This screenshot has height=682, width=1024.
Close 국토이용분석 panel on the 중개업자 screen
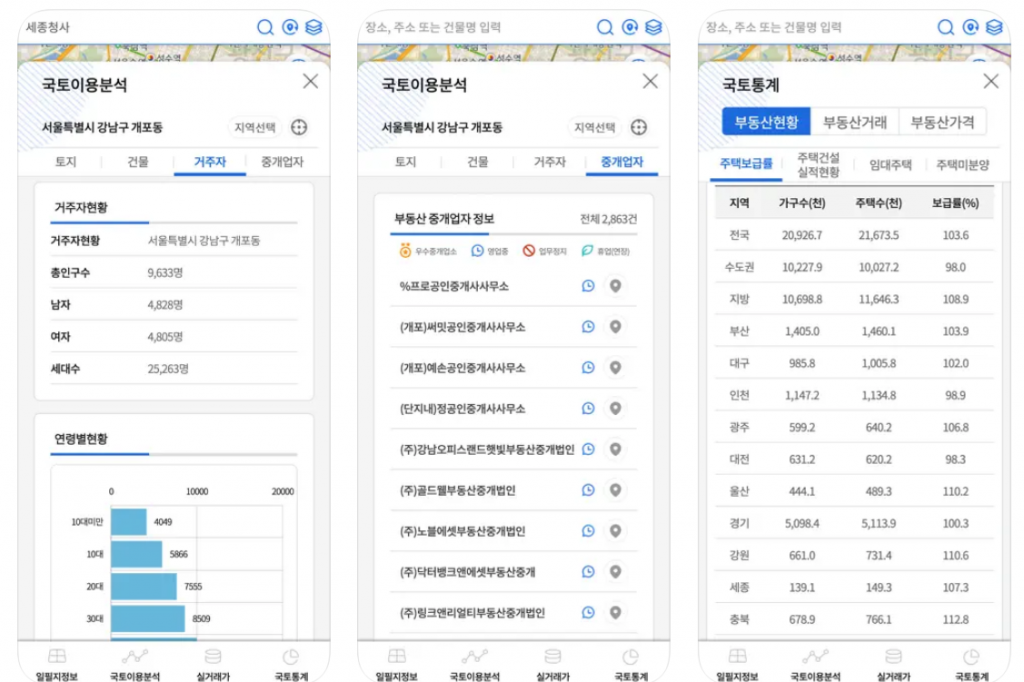pyautogui.click(x=650, y=81)
